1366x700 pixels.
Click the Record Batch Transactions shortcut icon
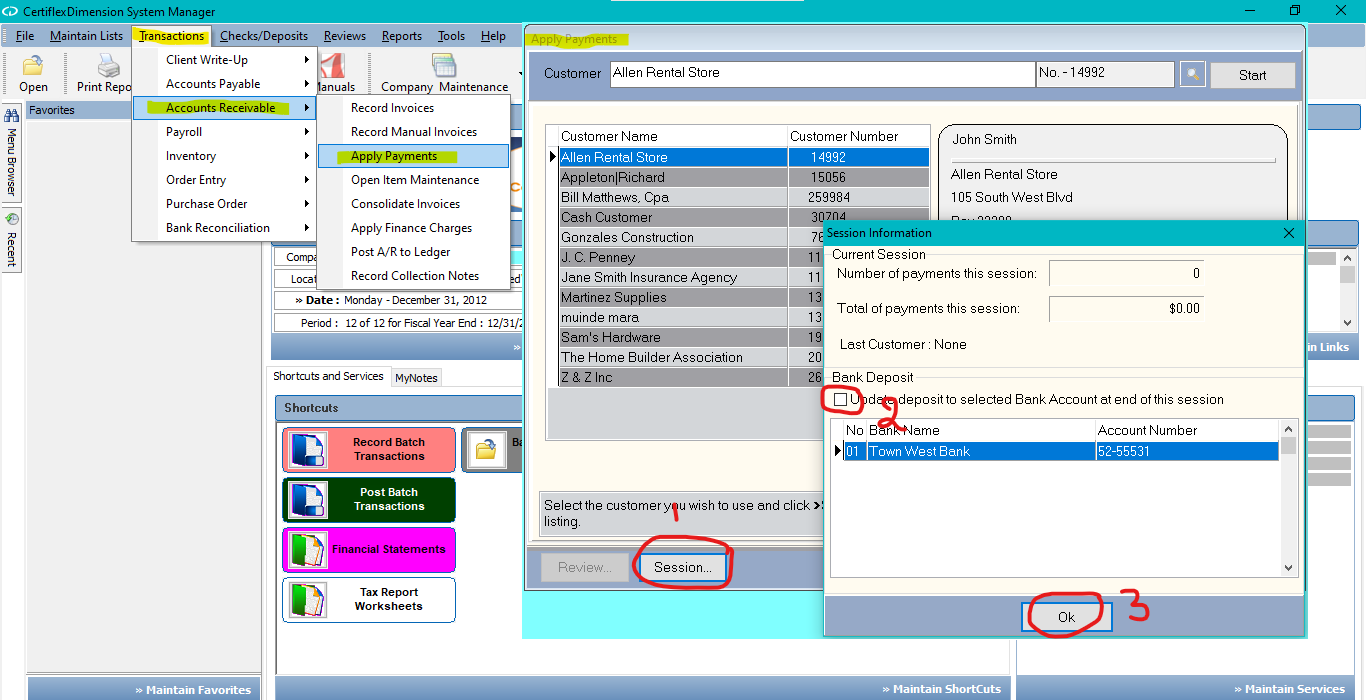(x=308, y=449)
